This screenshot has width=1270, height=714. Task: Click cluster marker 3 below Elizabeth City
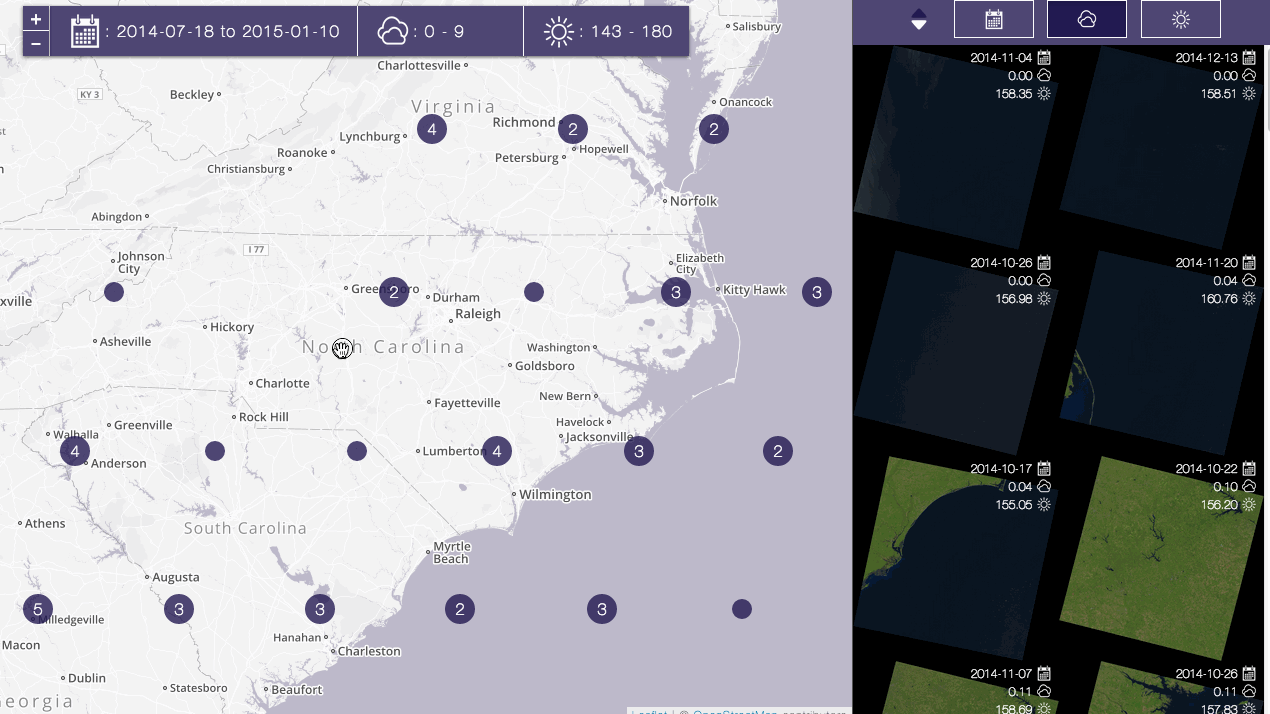(x=676, y=292)
